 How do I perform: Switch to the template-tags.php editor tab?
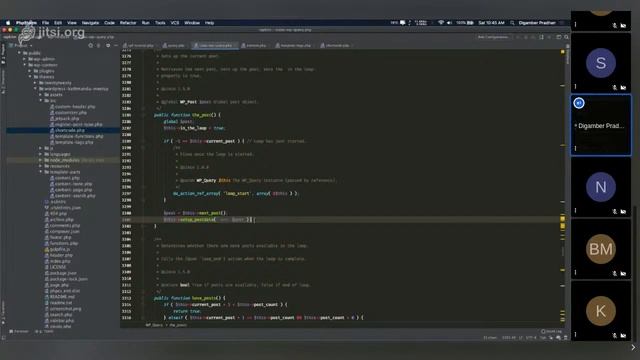293,45
